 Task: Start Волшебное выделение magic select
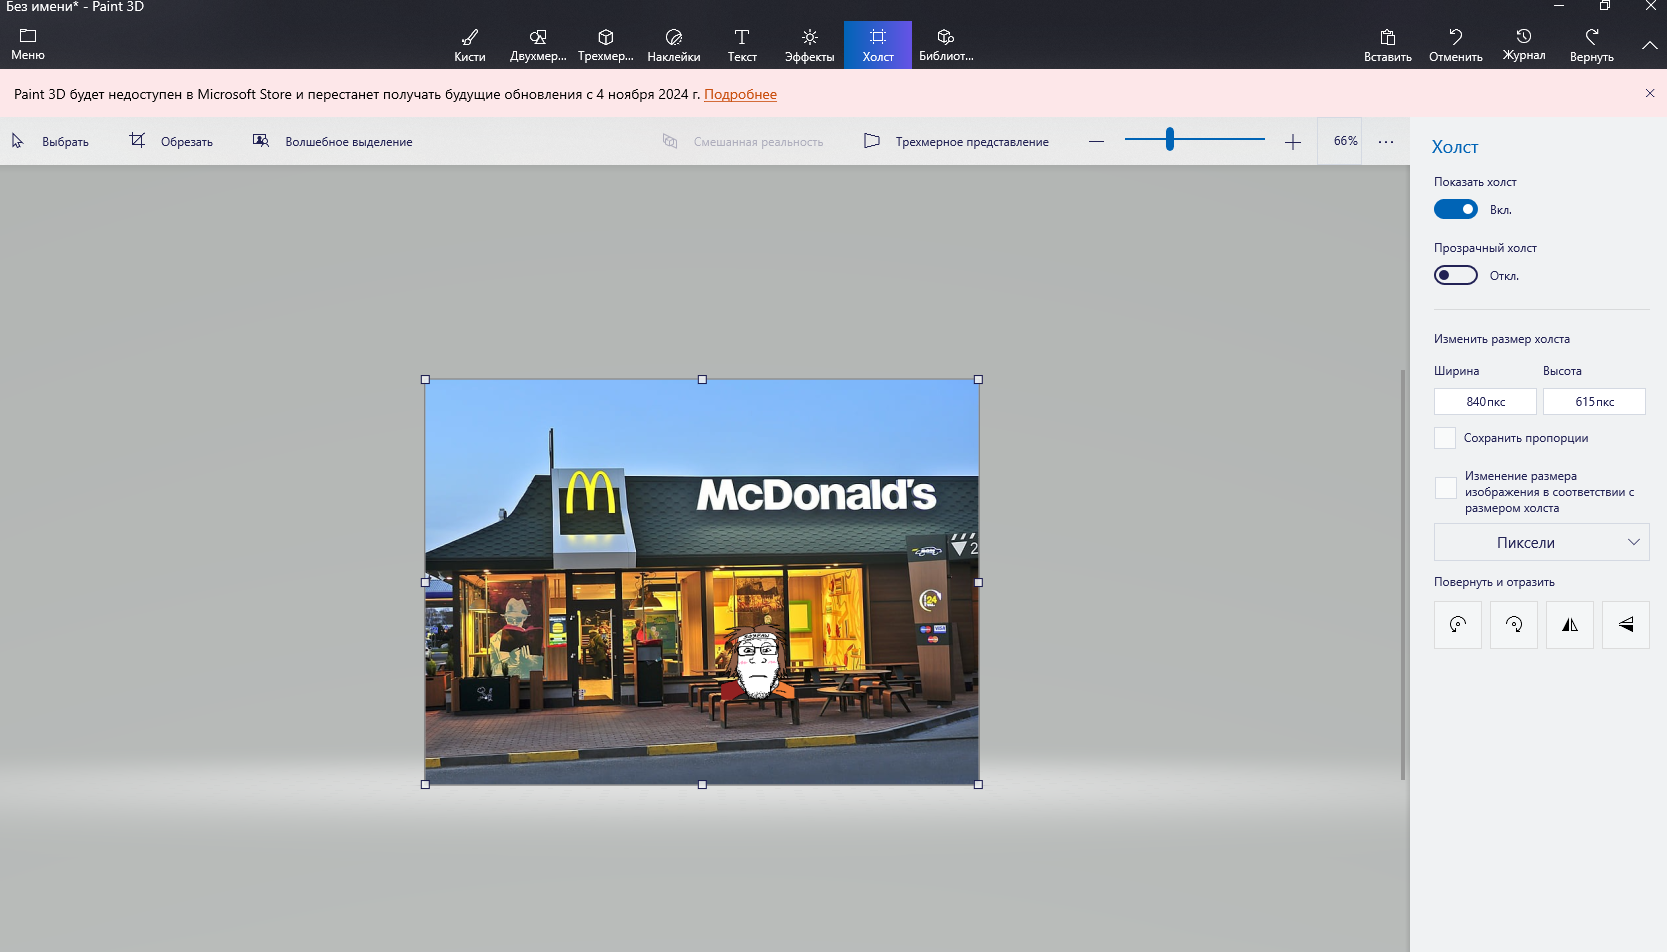coord(332,141)
